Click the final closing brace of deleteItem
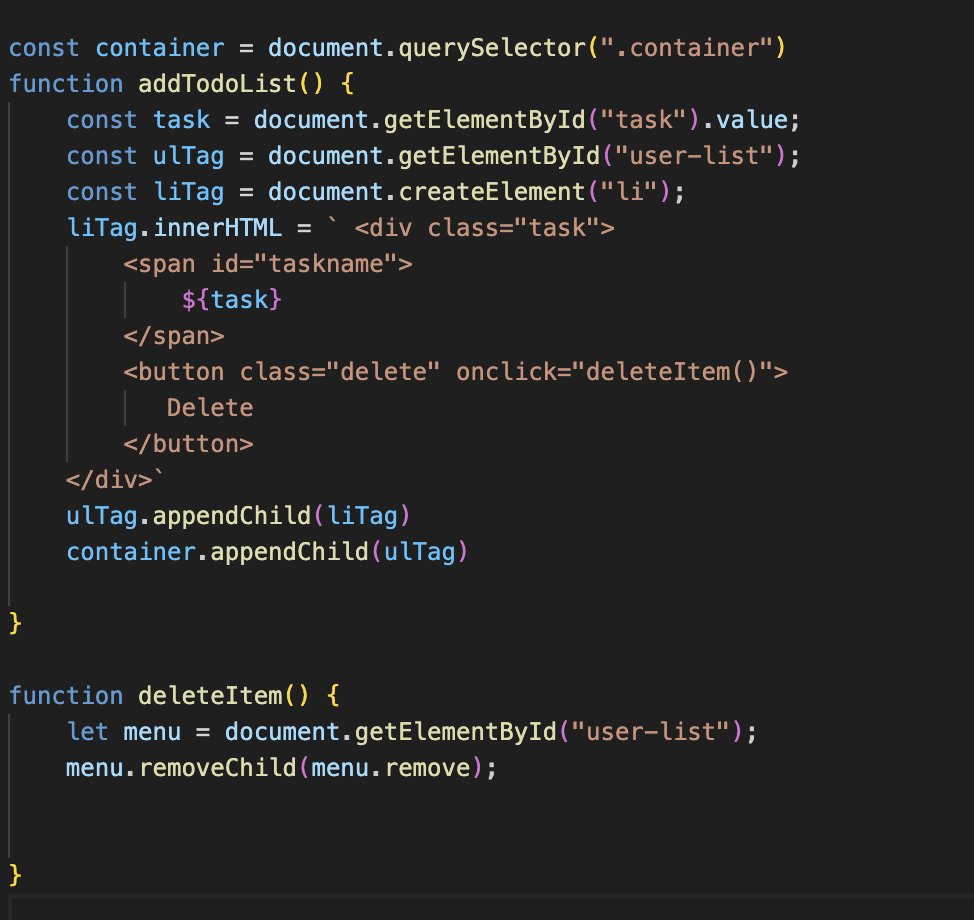The image size is (974, 920). coord(16,876)
